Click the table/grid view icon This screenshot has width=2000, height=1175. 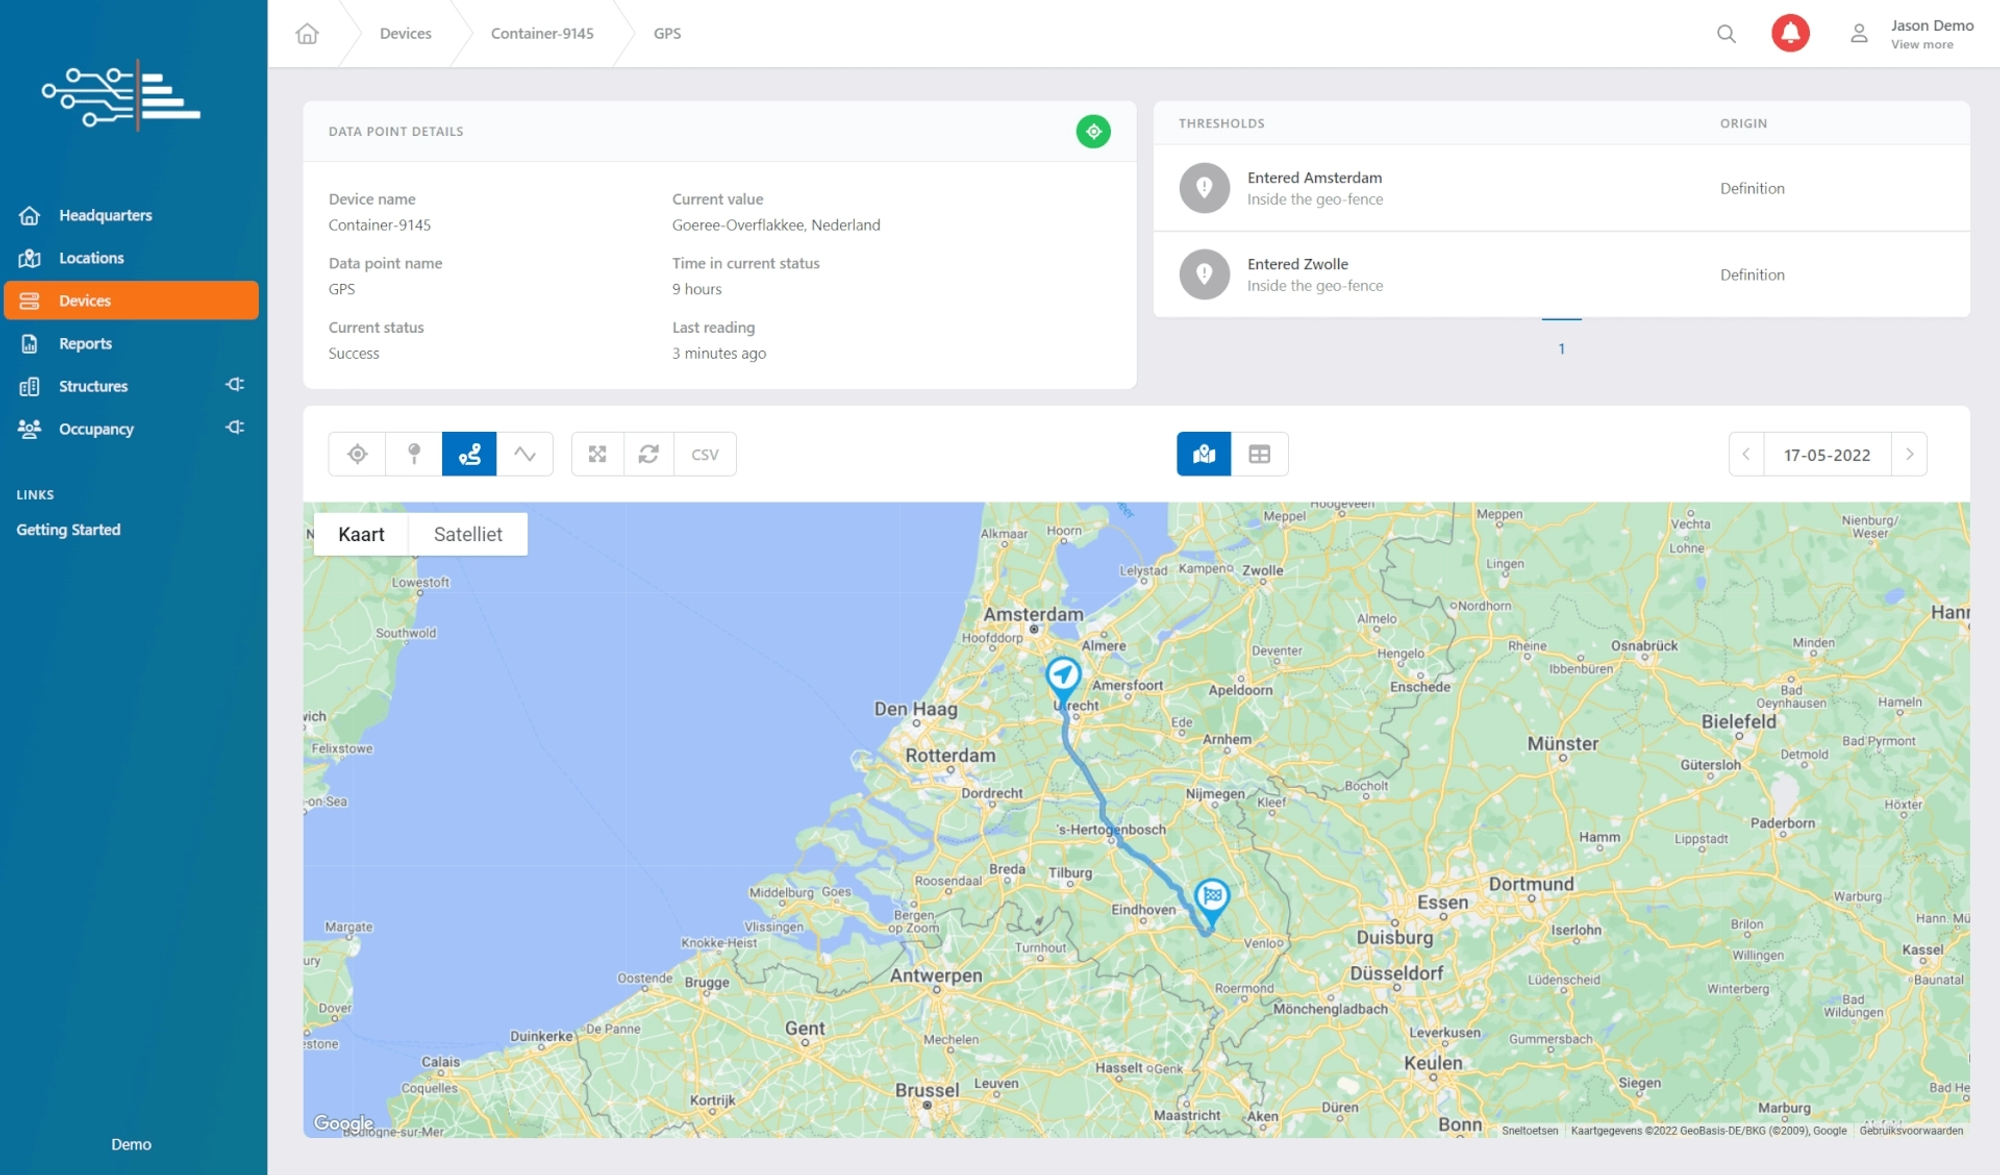(x=1259, y=453)
